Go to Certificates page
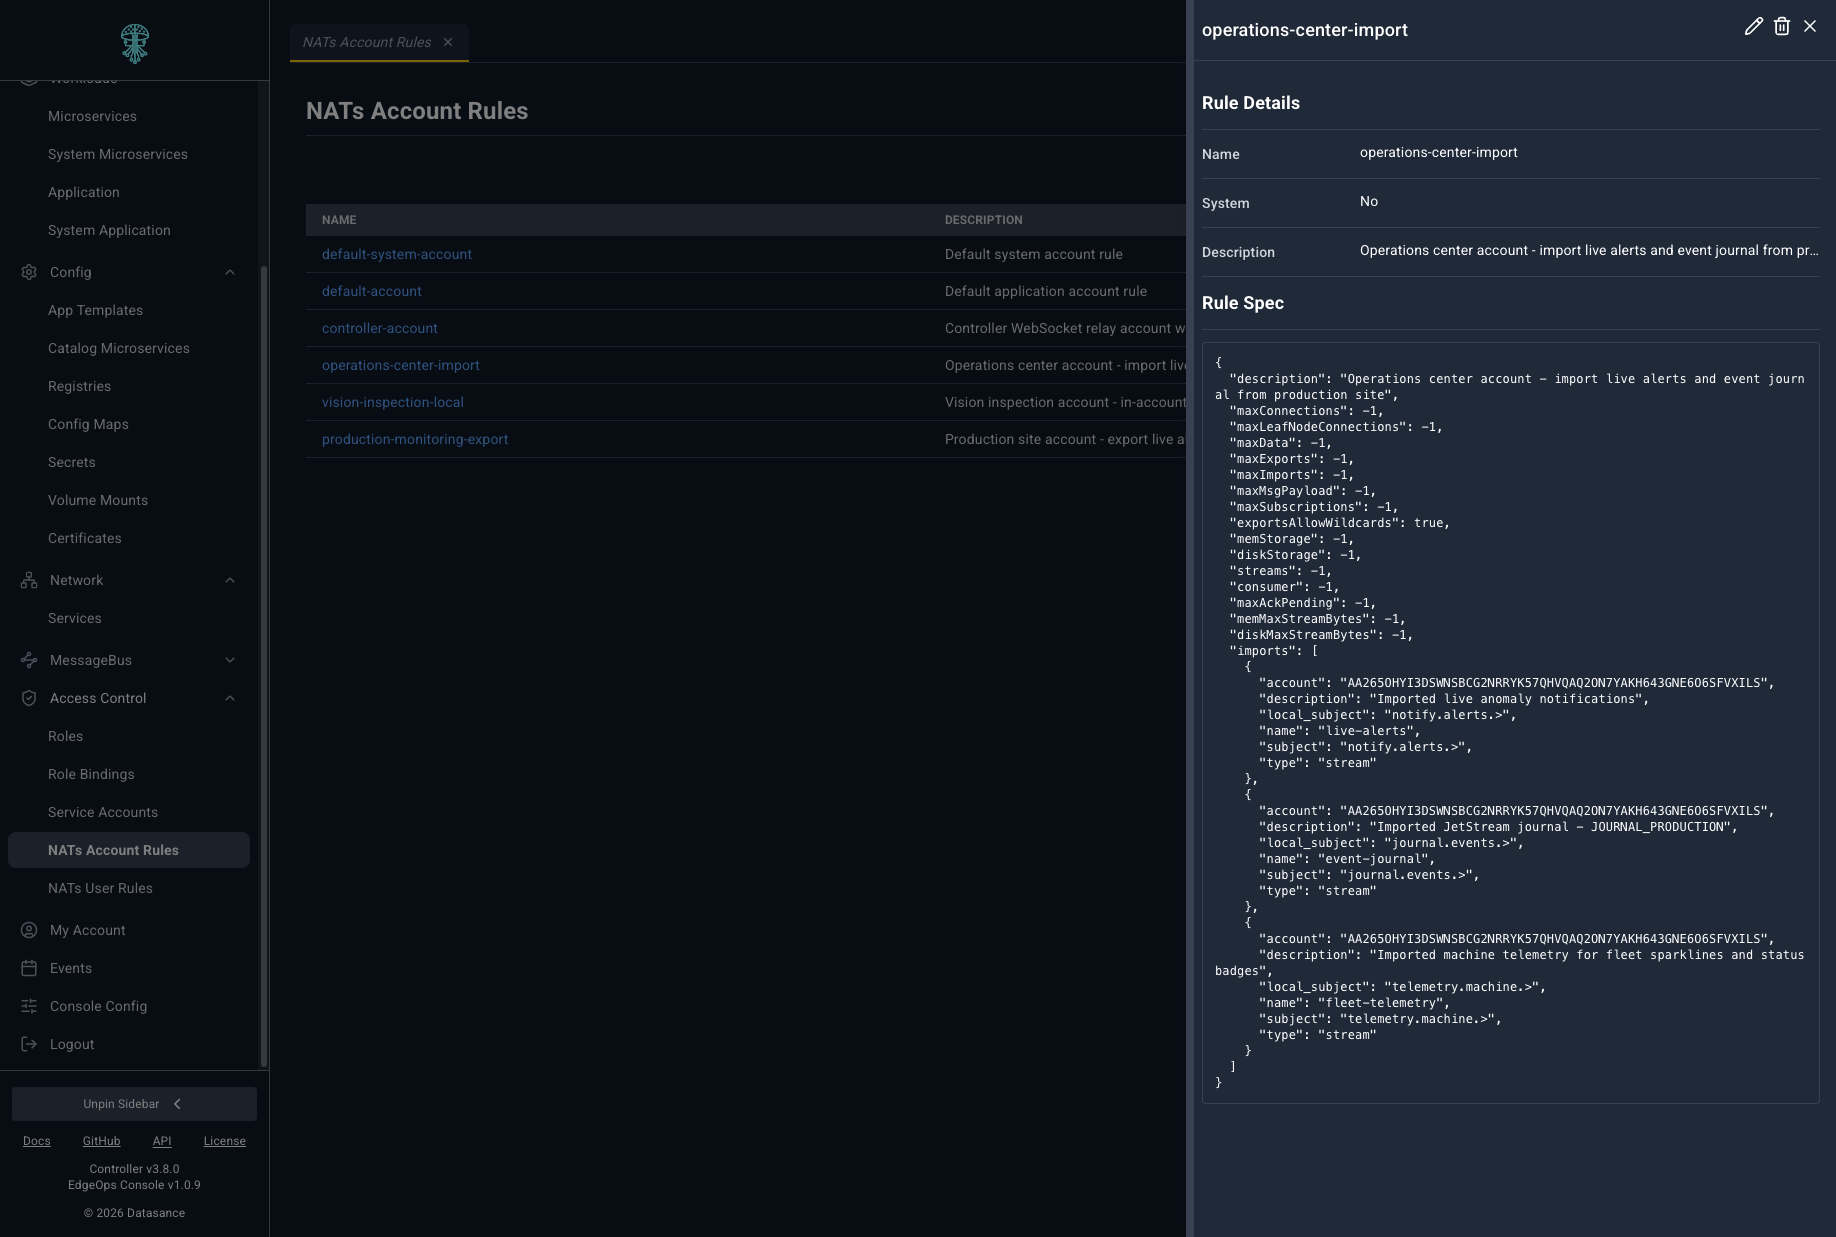 [85, 538]
